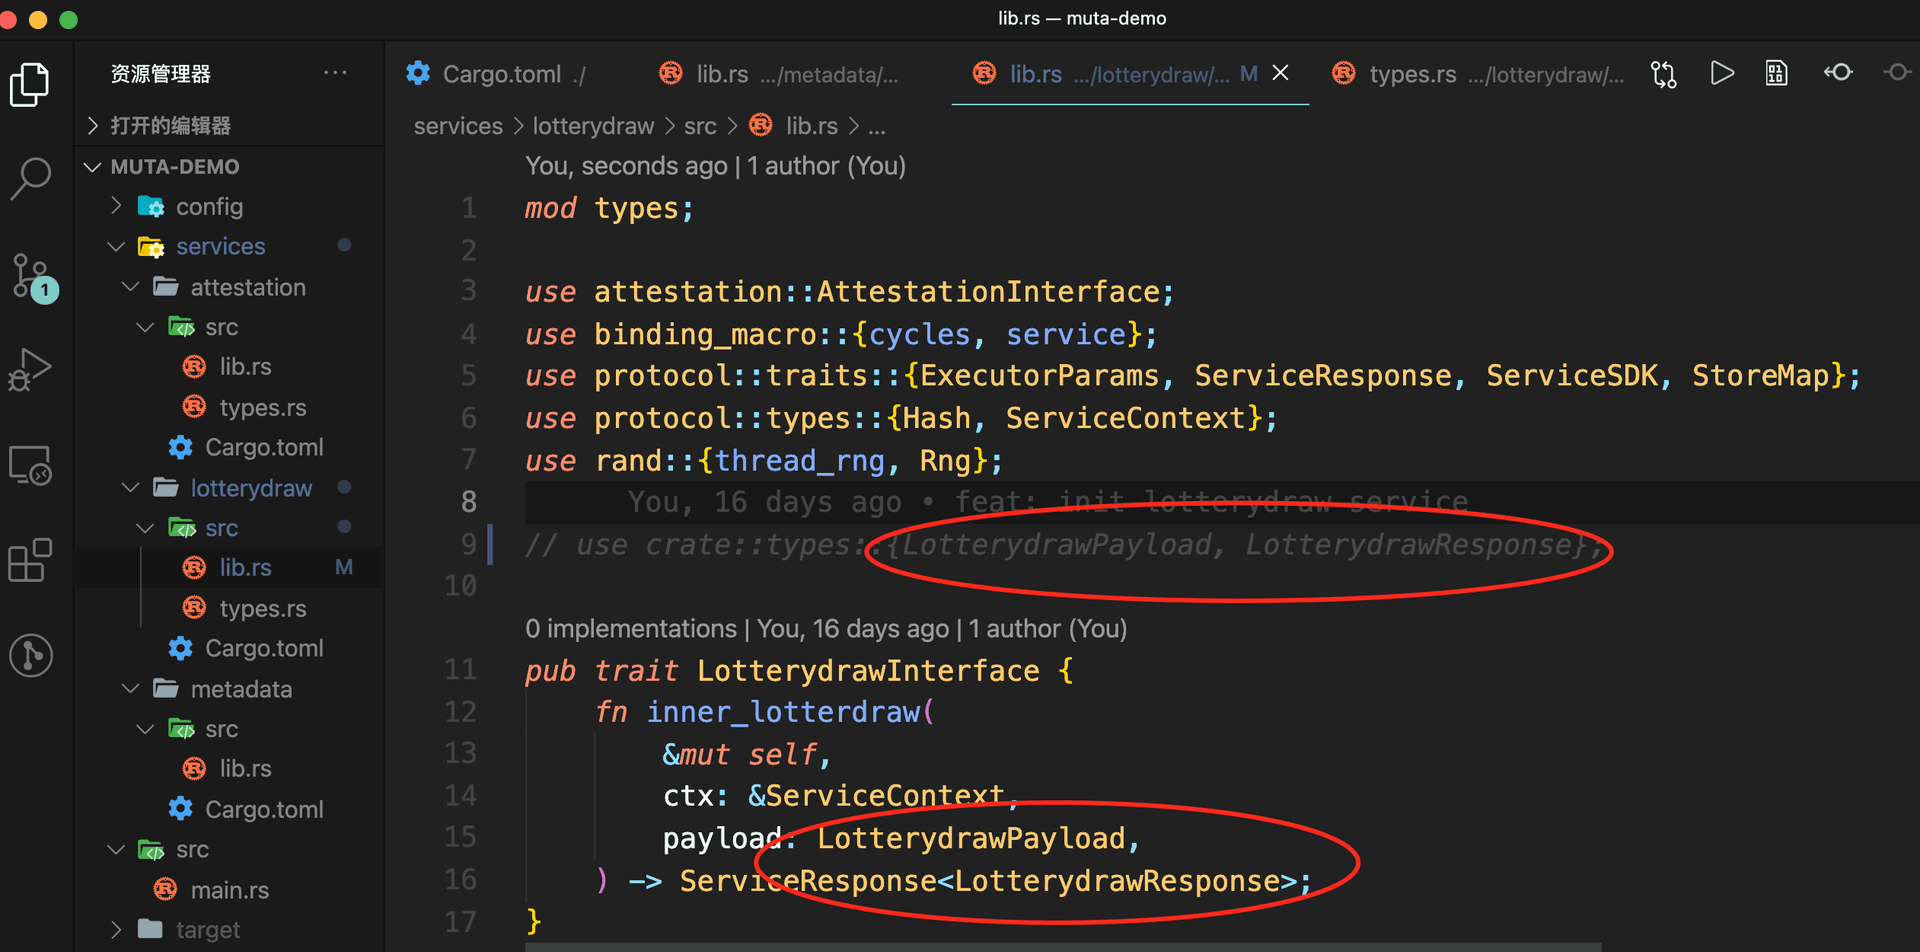The width and height of the screenshot is (1920, 952).
Task: Click the file annotations icon in editor toolbar
Action: click(1777, 73)
